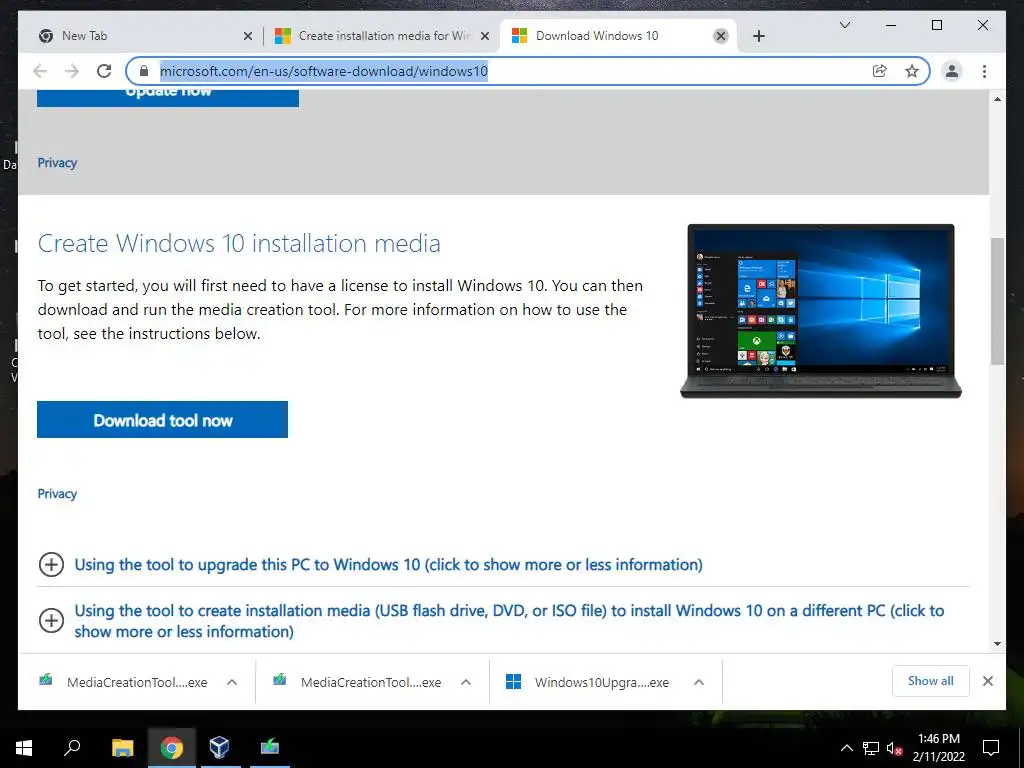This screenshot has width=1024, height=768.
Task: Open the notification center icon
Action: [x=991, y=748]
